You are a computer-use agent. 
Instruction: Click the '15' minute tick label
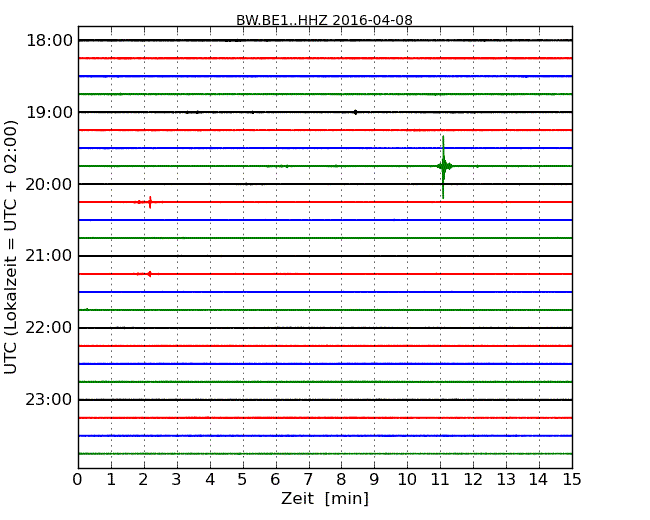(572, 480)
